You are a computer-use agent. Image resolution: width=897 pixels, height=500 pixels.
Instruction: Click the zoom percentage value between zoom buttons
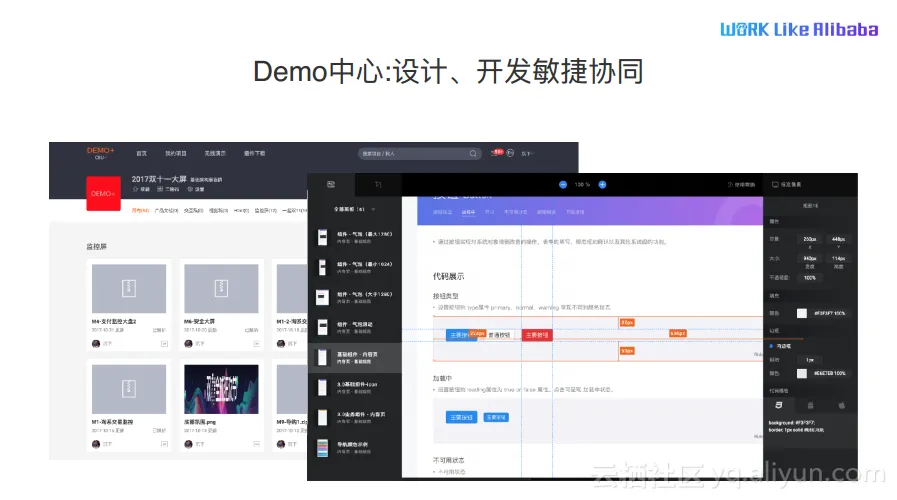tap(582, 185)
